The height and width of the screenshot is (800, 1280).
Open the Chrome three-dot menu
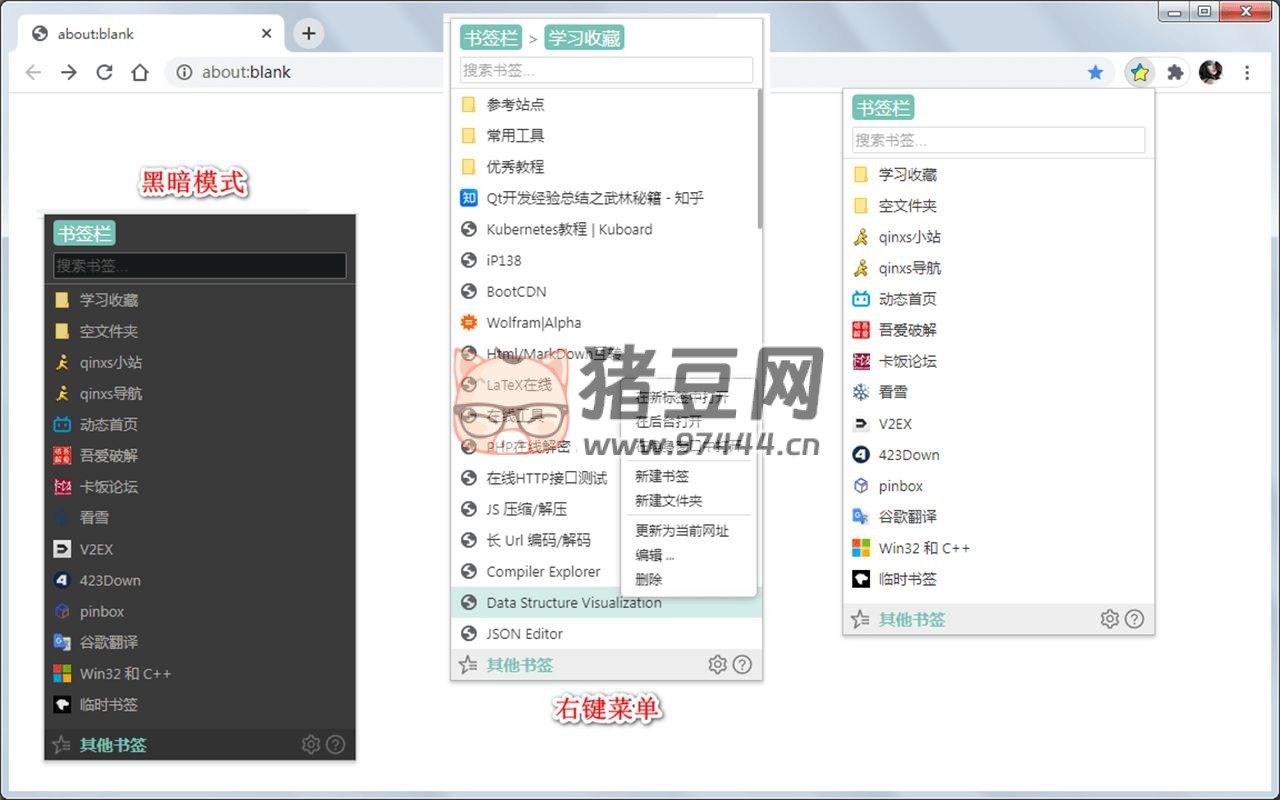1247,72
